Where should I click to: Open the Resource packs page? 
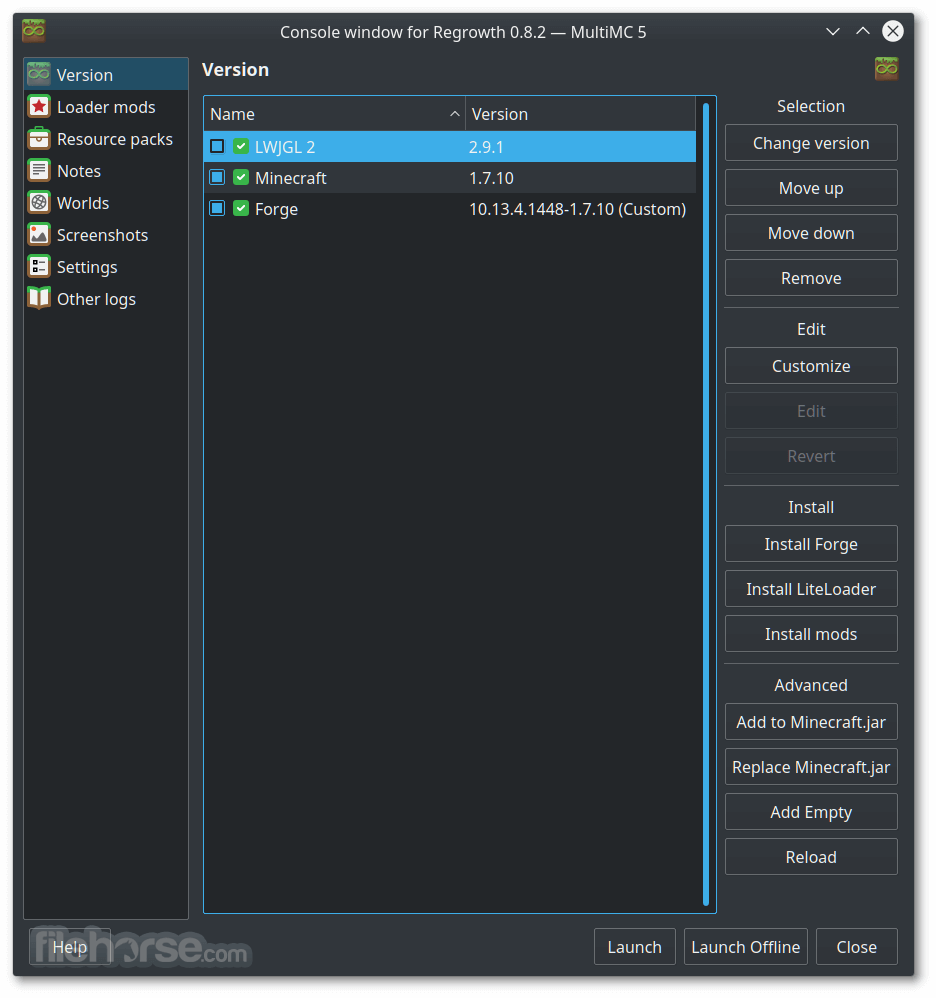click(106, 139)
